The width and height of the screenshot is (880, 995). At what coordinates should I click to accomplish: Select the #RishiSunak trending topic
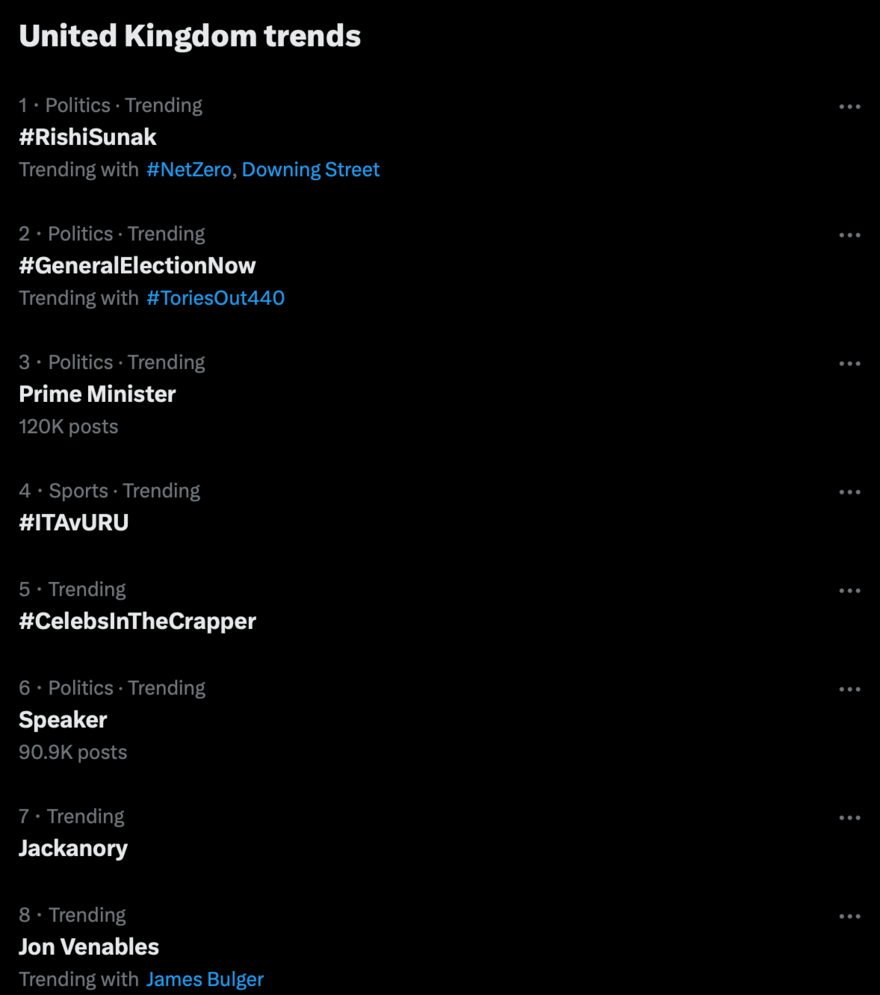coord(88,137)
